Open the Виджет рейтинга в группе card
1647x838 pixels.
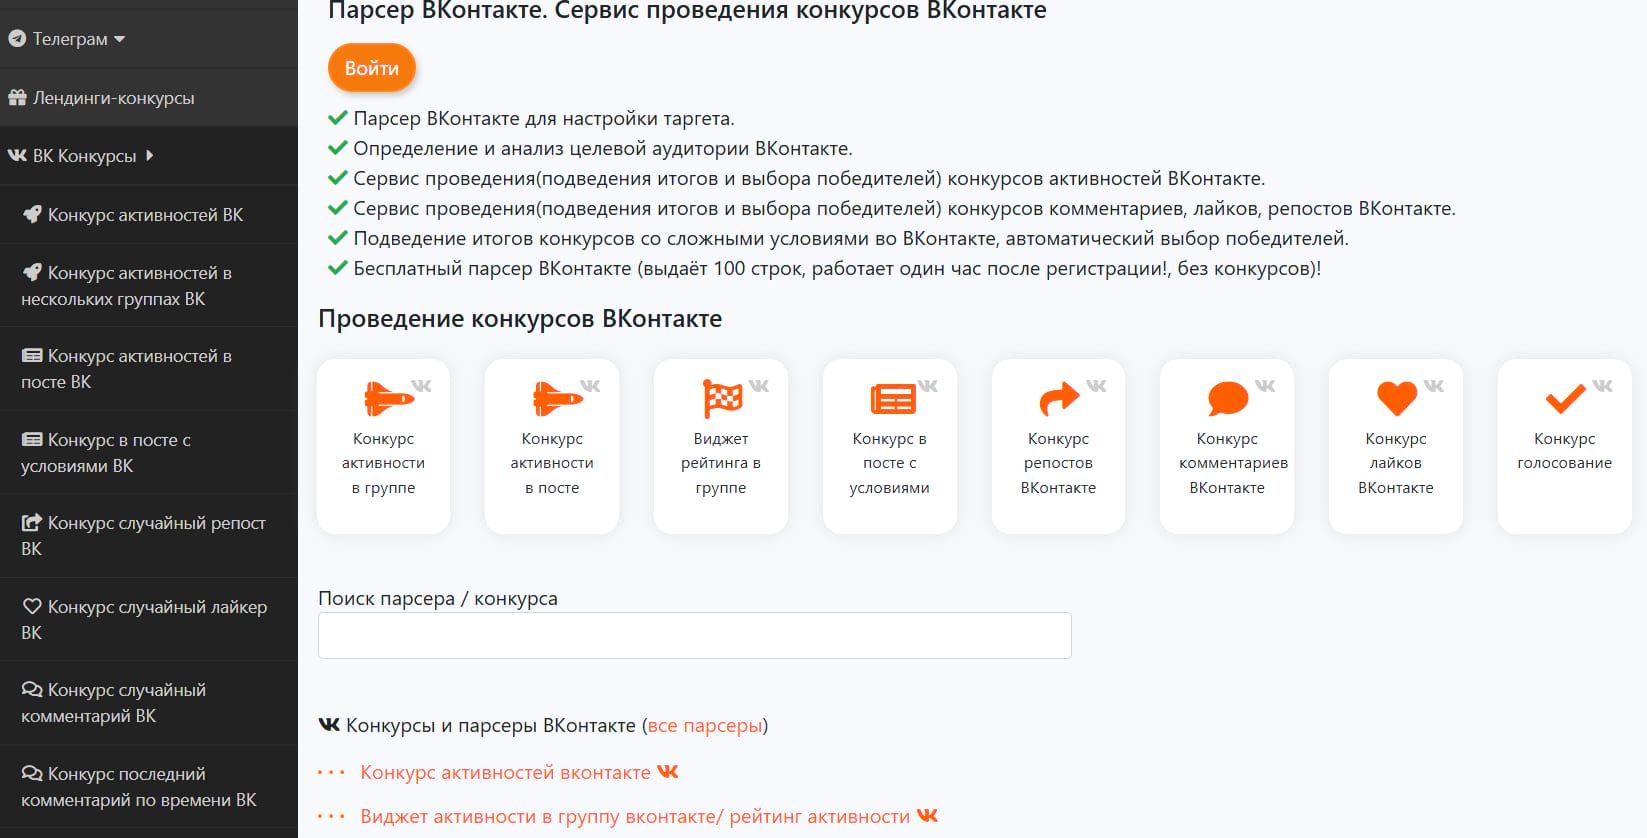point(721,446)
